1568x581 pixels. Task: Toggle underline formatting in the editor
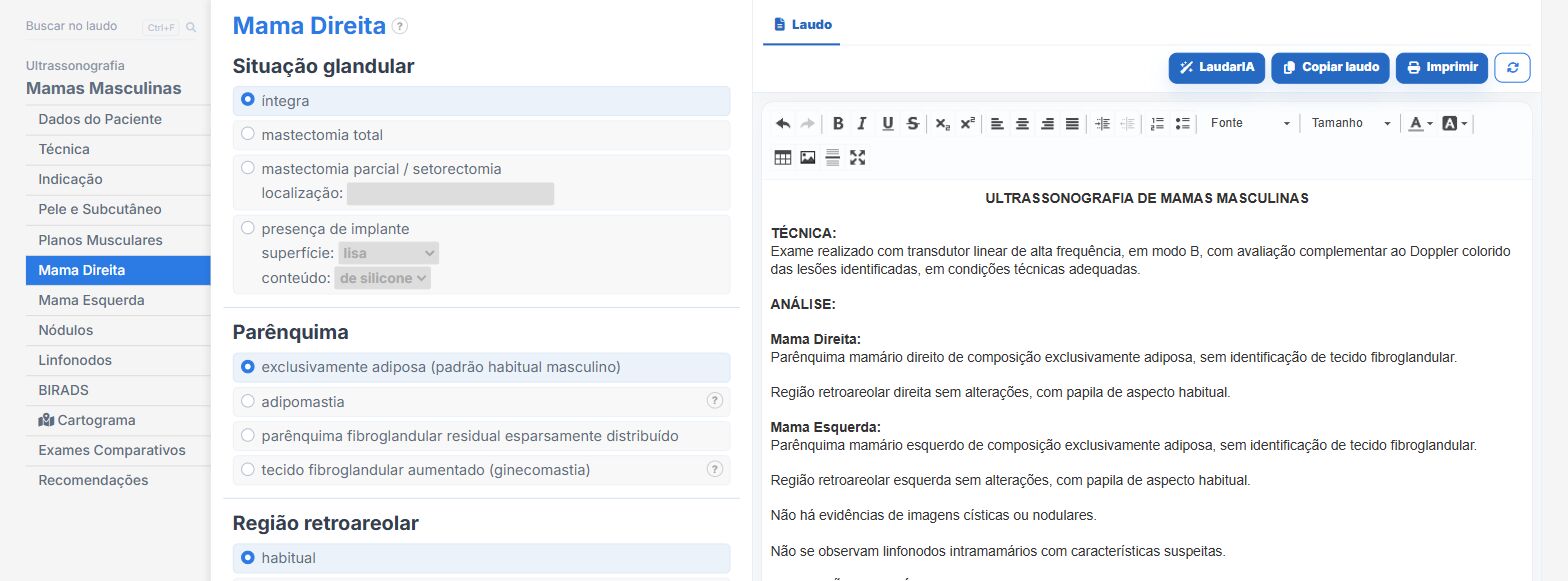click(888, 123)
